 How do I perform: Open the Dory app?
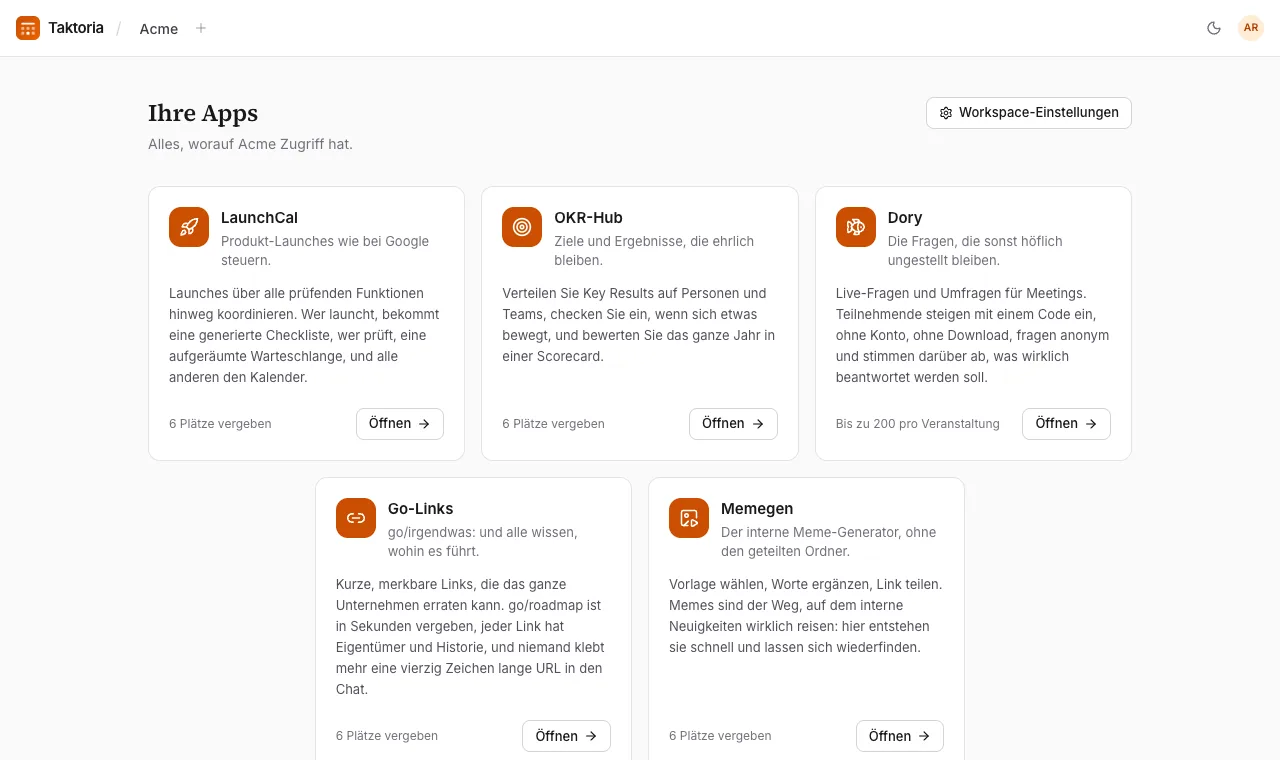[1066, 424]
